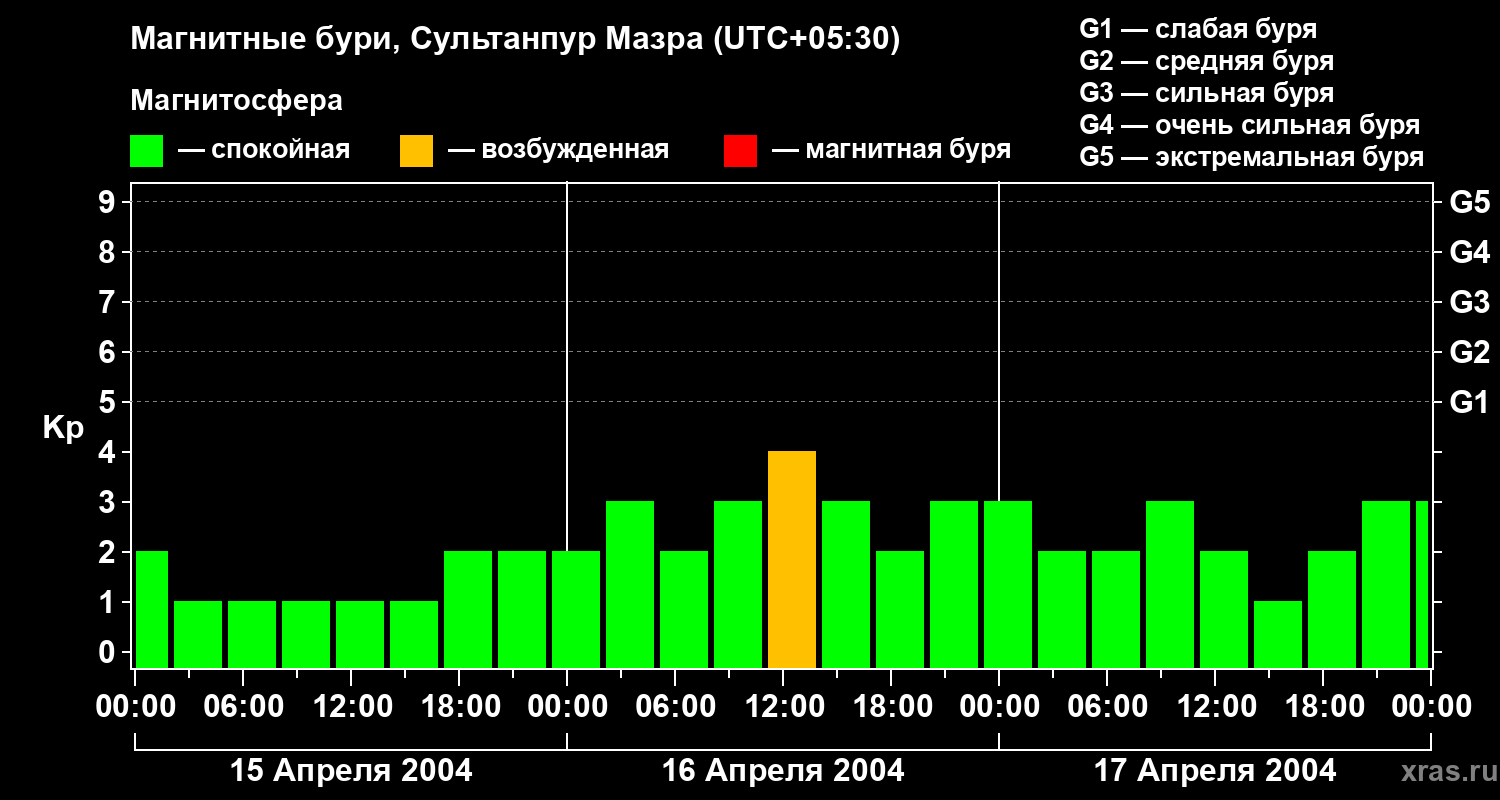Image resolution: width=1500 pixels, height=800 pixels.
Task: Click the "17 Апреля 2004" date label
Action: 1215,771
